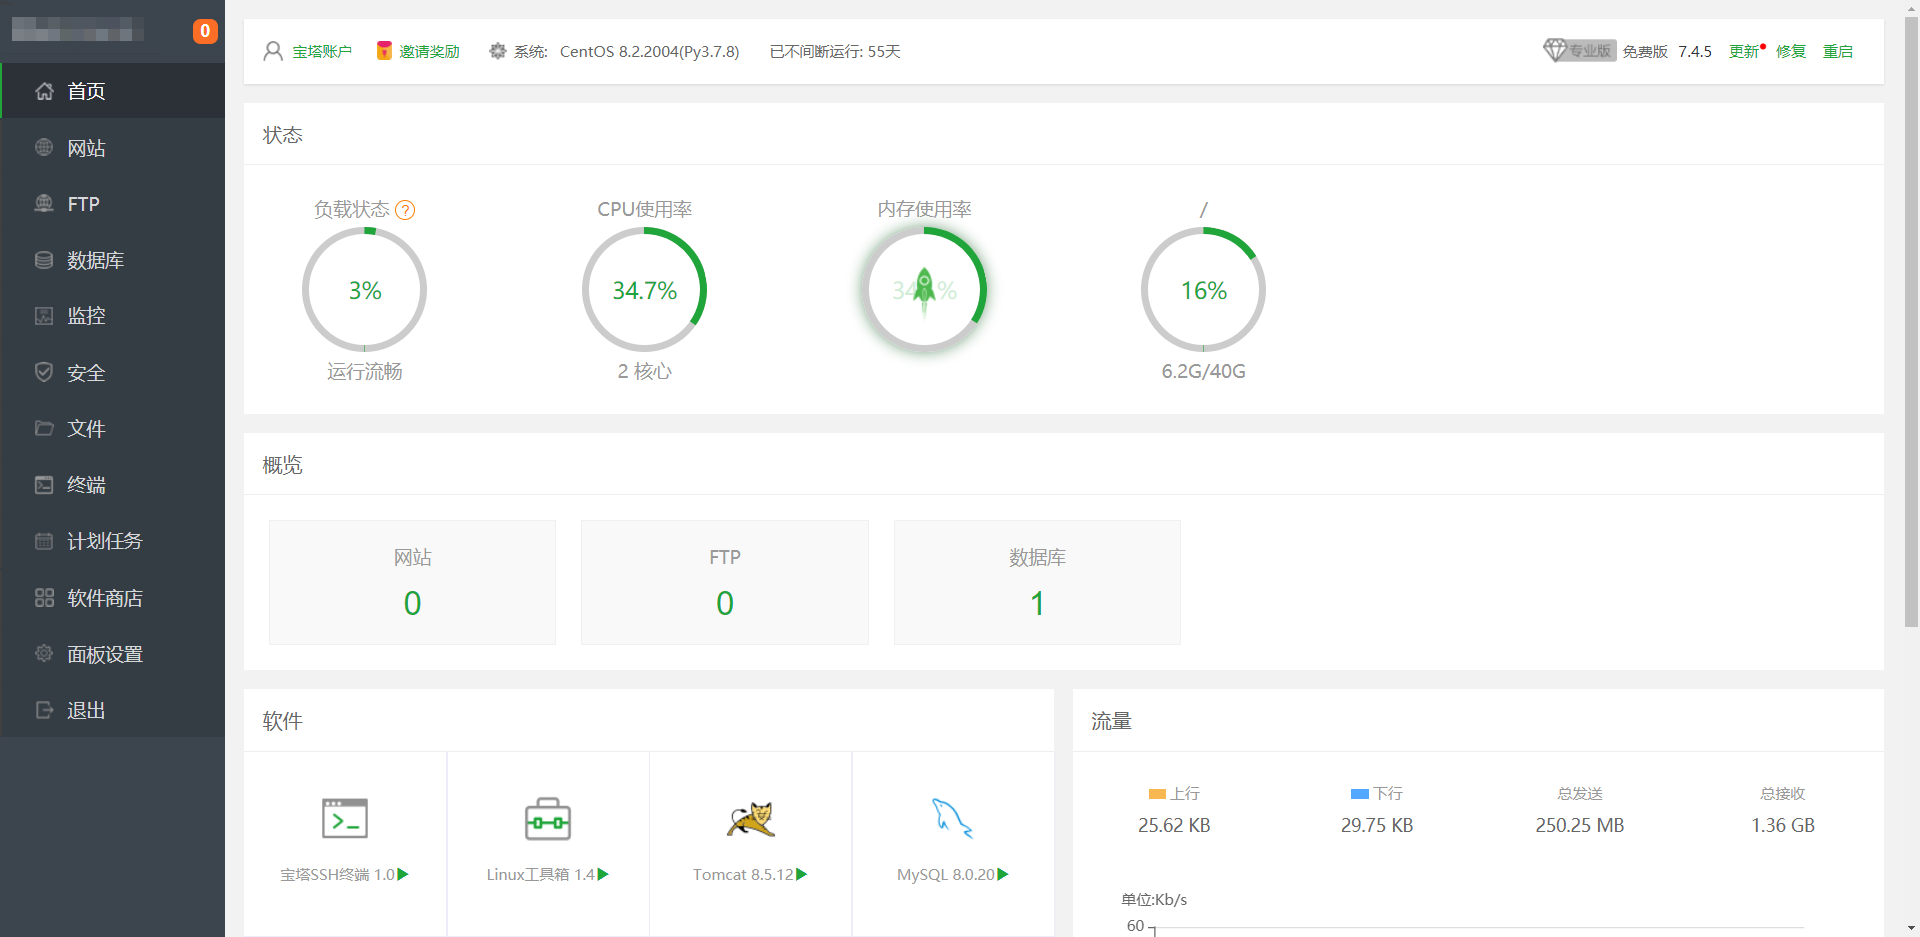Open the 宝塔SSH终端 terminal icon
The image size is (1920, 937).
pyautogui.click(x=345, y=819)
